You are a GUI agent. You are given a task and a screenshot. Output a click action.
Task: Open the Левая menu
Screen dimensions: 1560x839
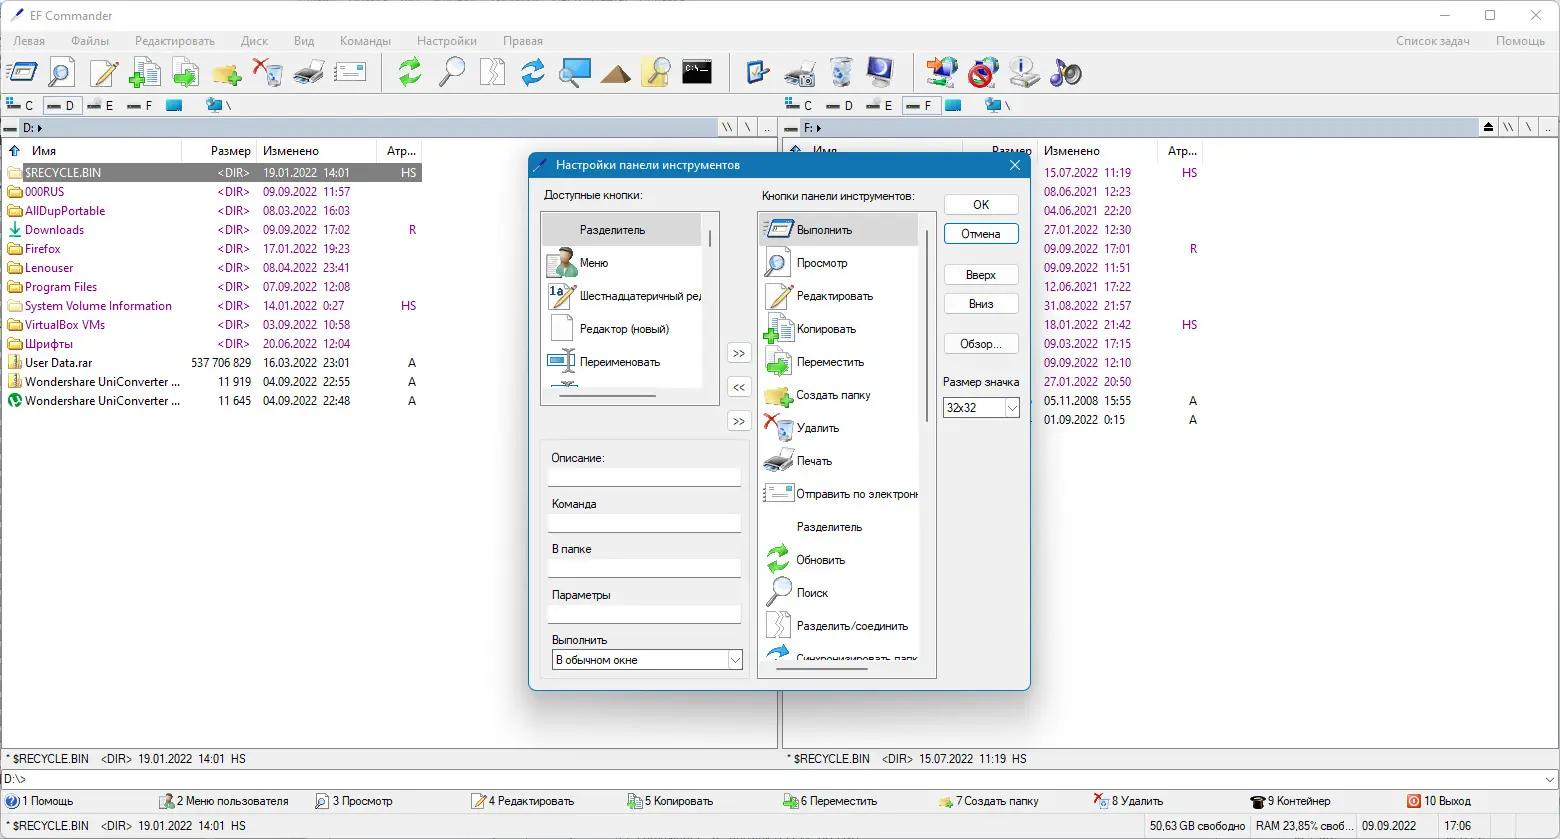(29, 41)
